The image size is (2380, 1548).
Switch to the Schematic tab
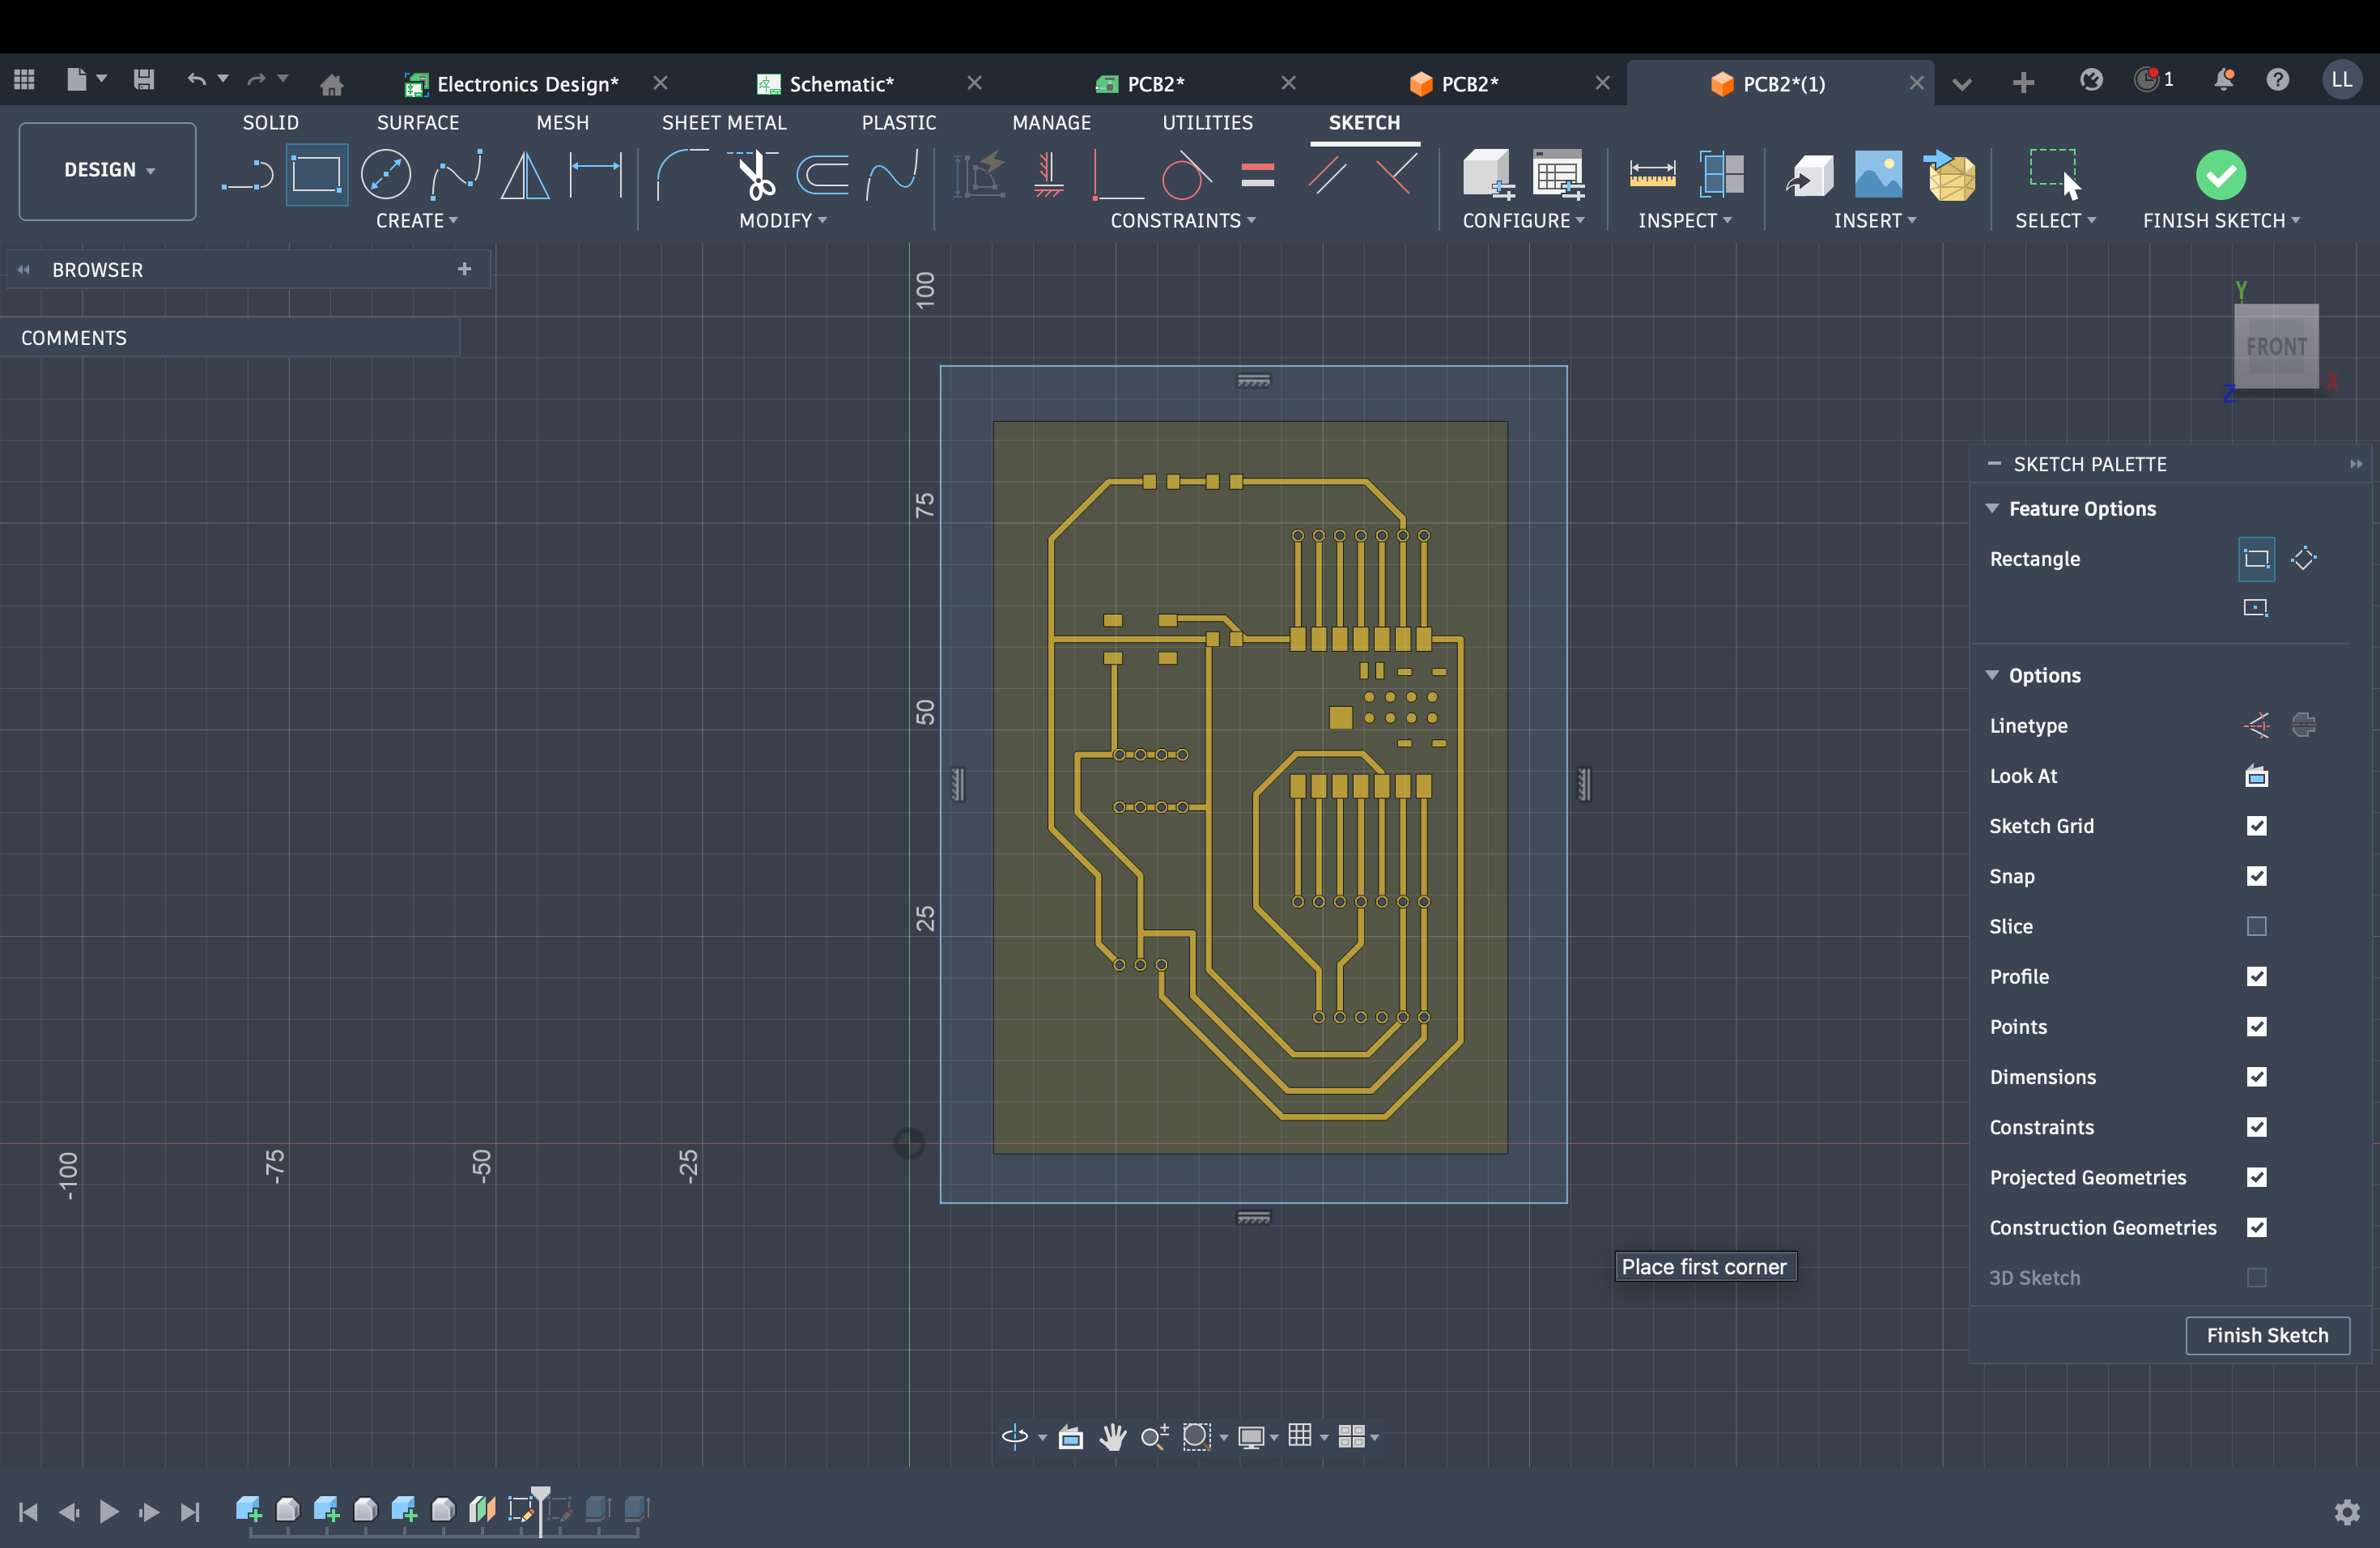838,83
